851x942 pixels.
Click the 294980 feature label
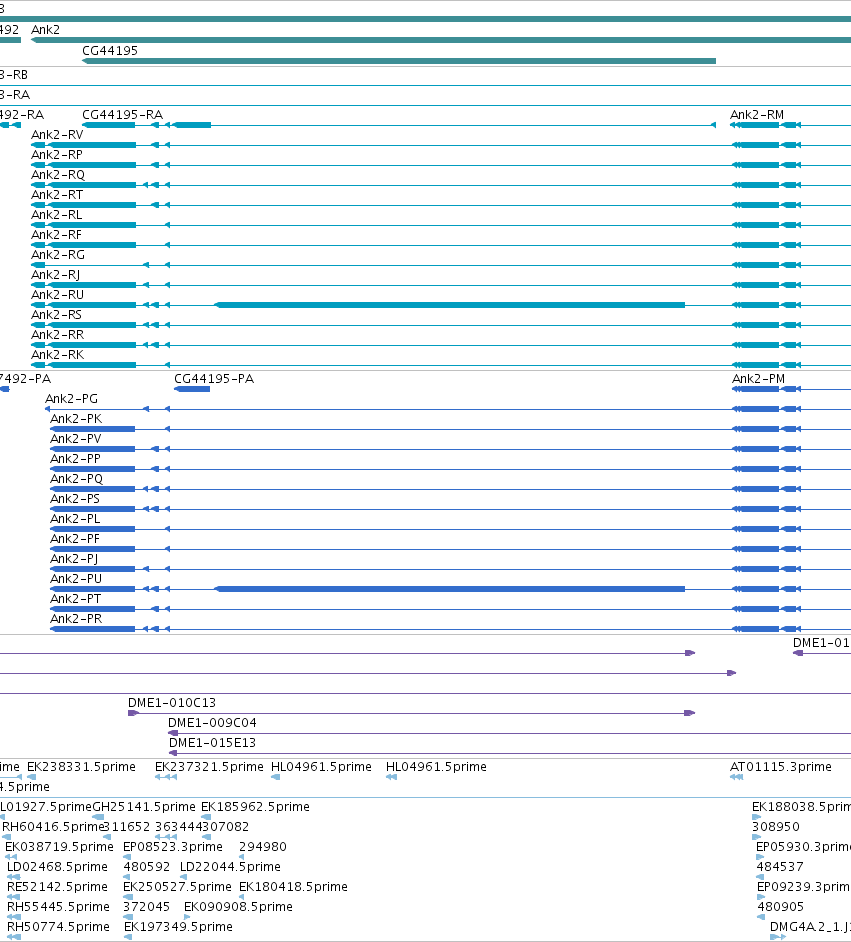(262, 846)
